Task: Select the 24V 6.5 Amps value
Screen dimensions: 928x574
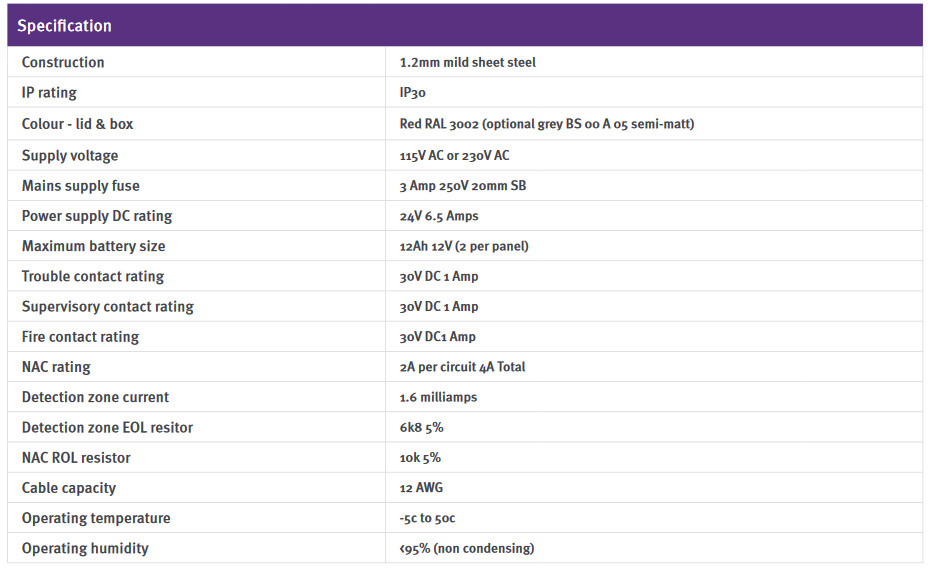Action: point(438,216)
